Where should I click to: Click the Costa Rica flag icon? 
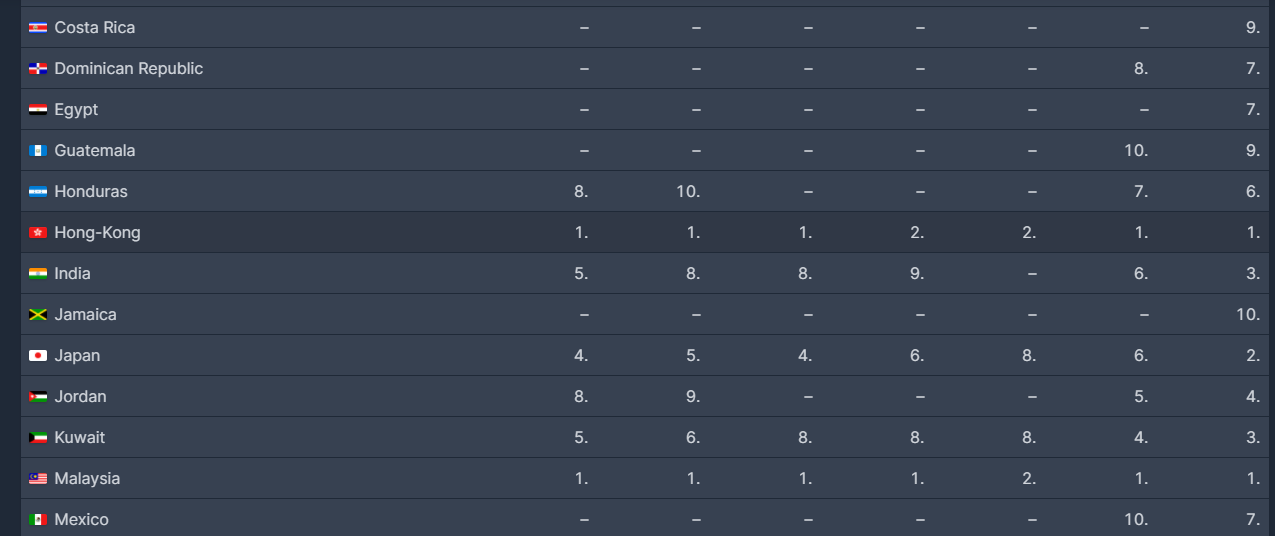click(x=38, y=28)
